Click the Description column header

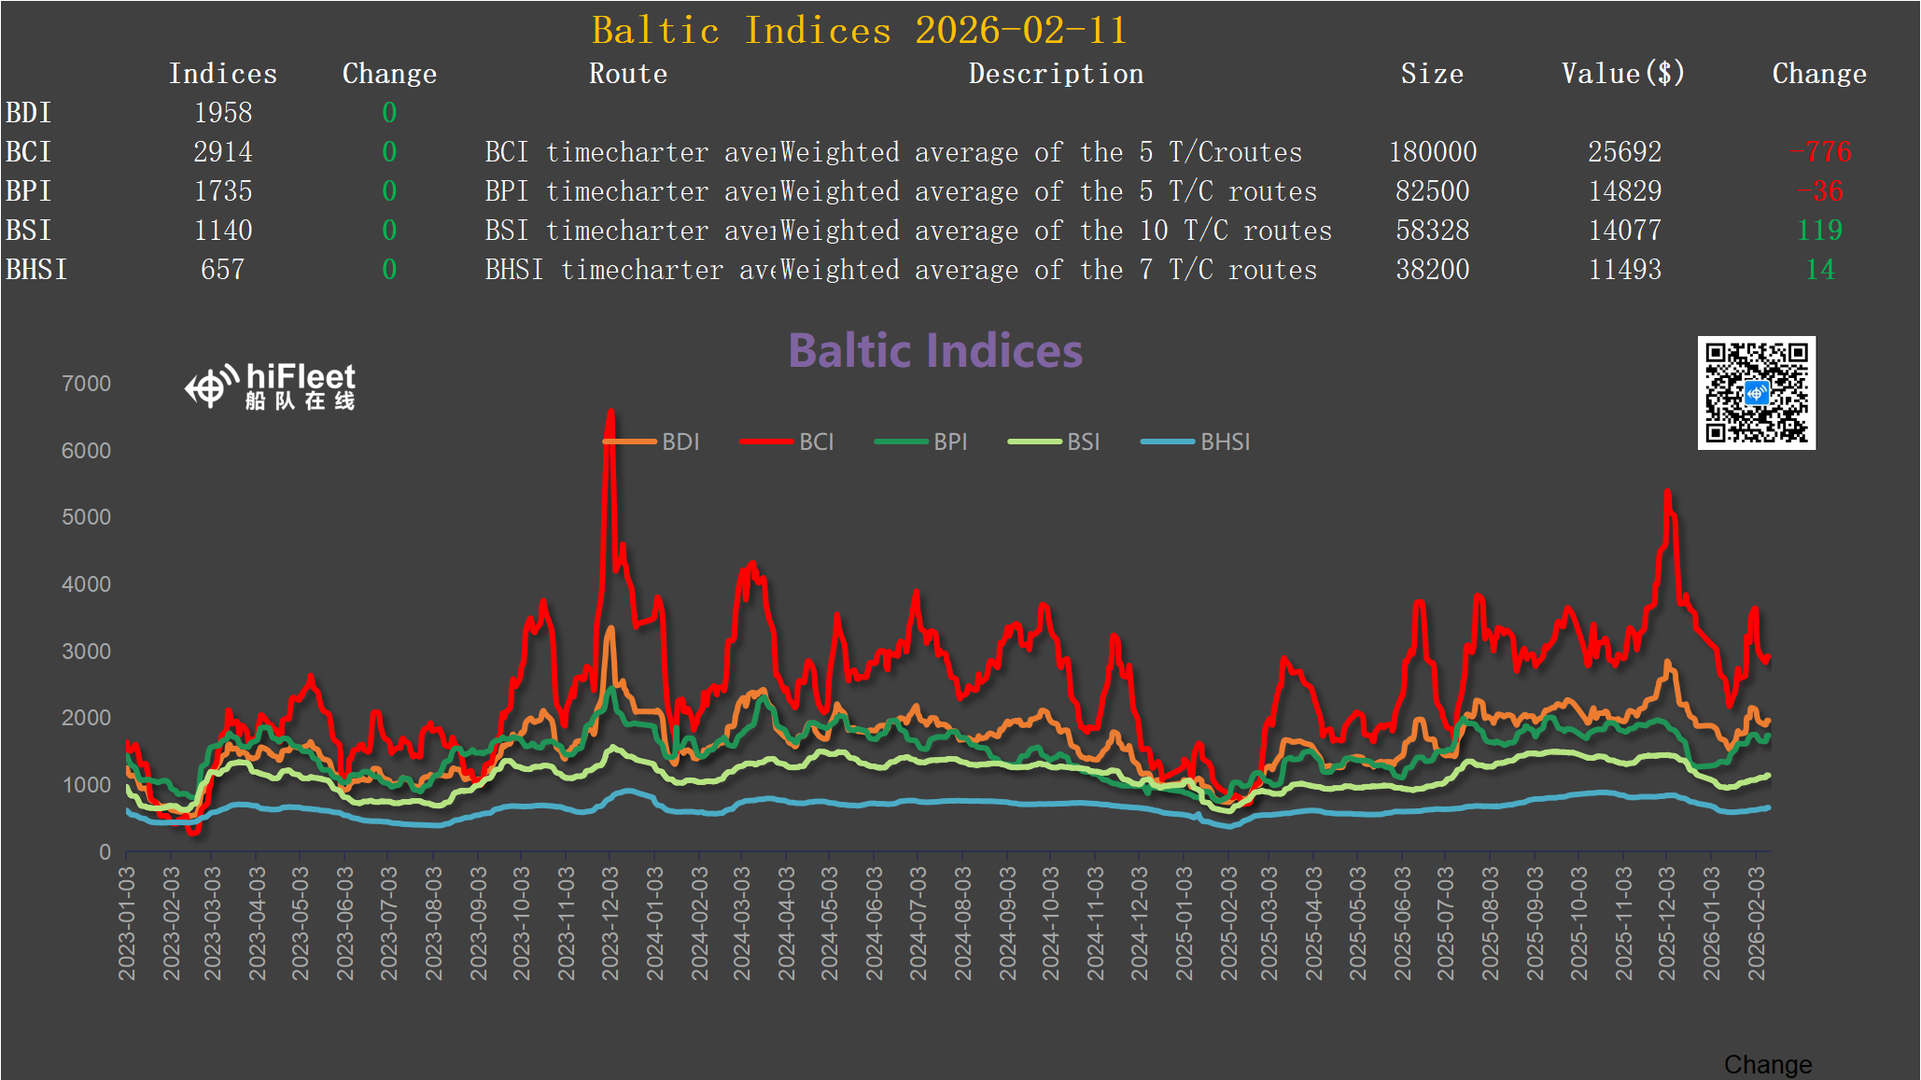(1055, 74)
